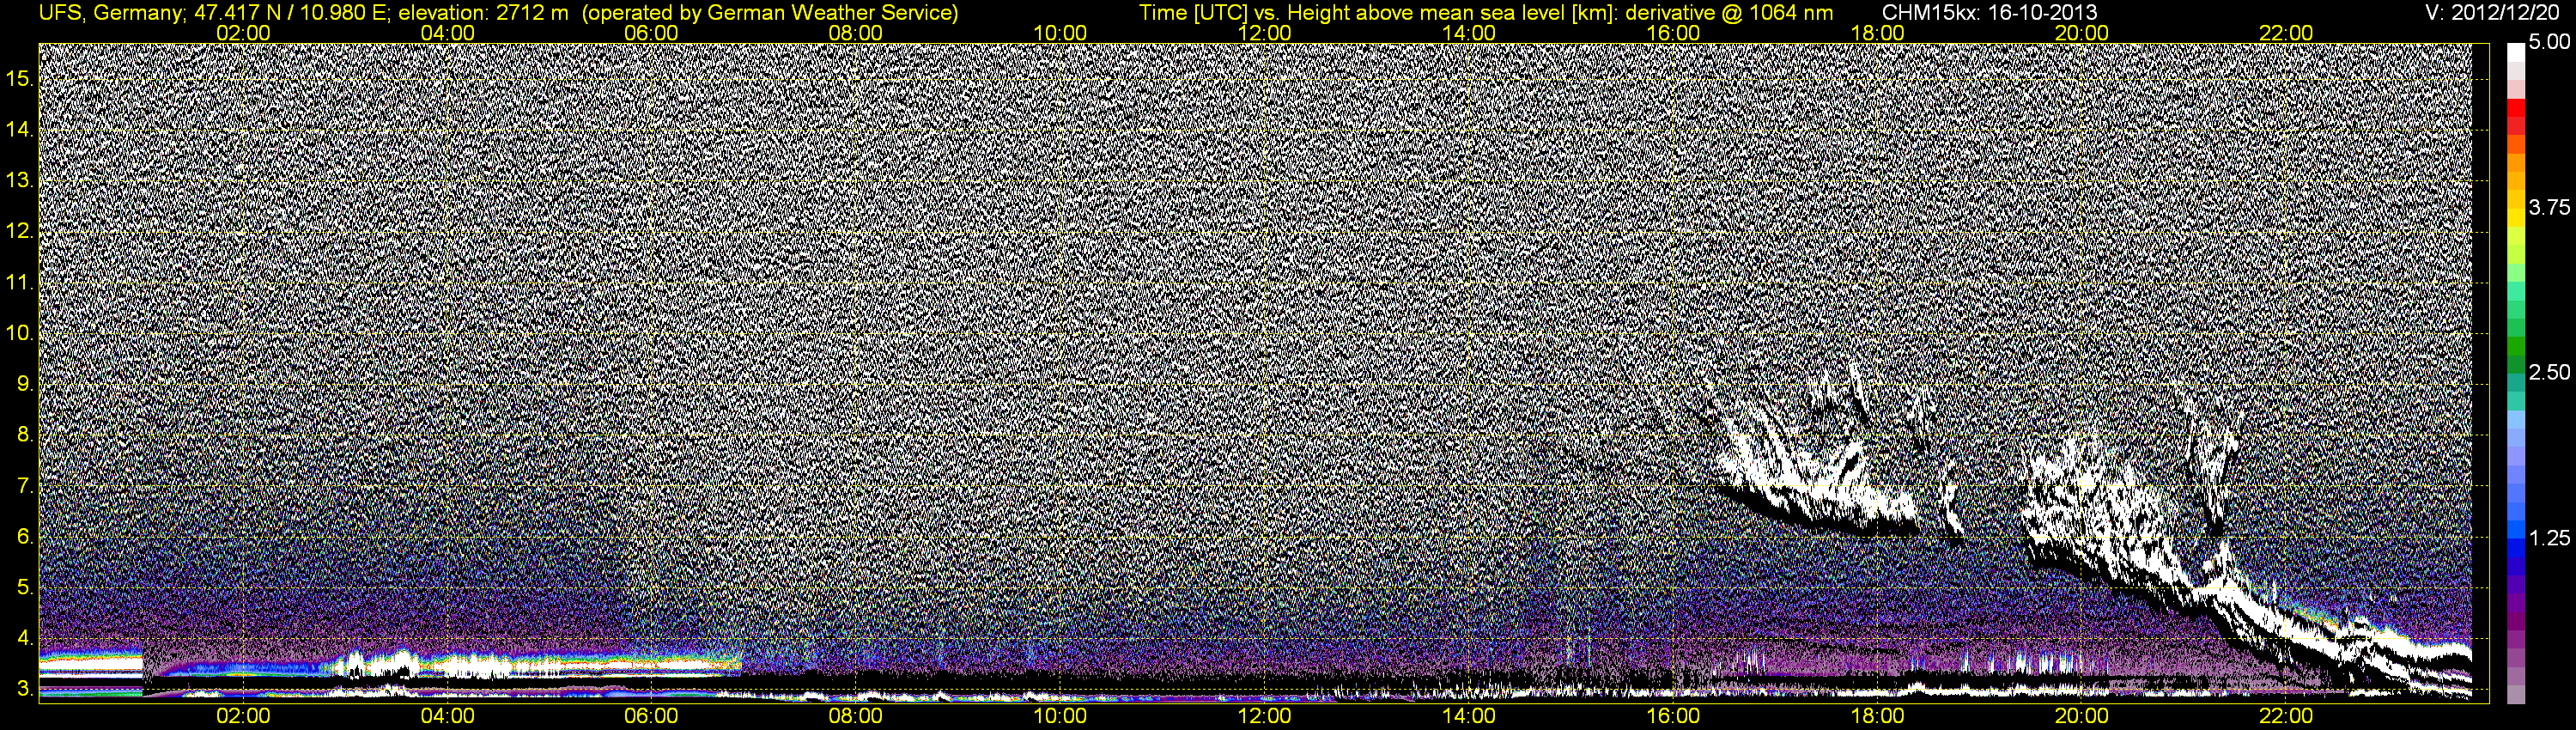Click the '18:00' label on the bottom time axis

(1877, 716)
